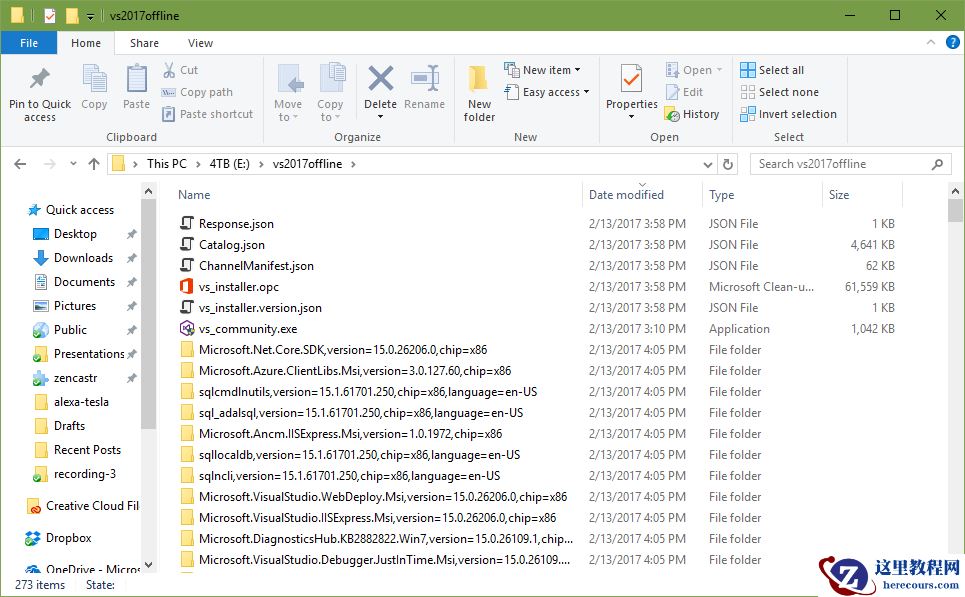
Task: Create a New folder
Action: pos(479,93)
